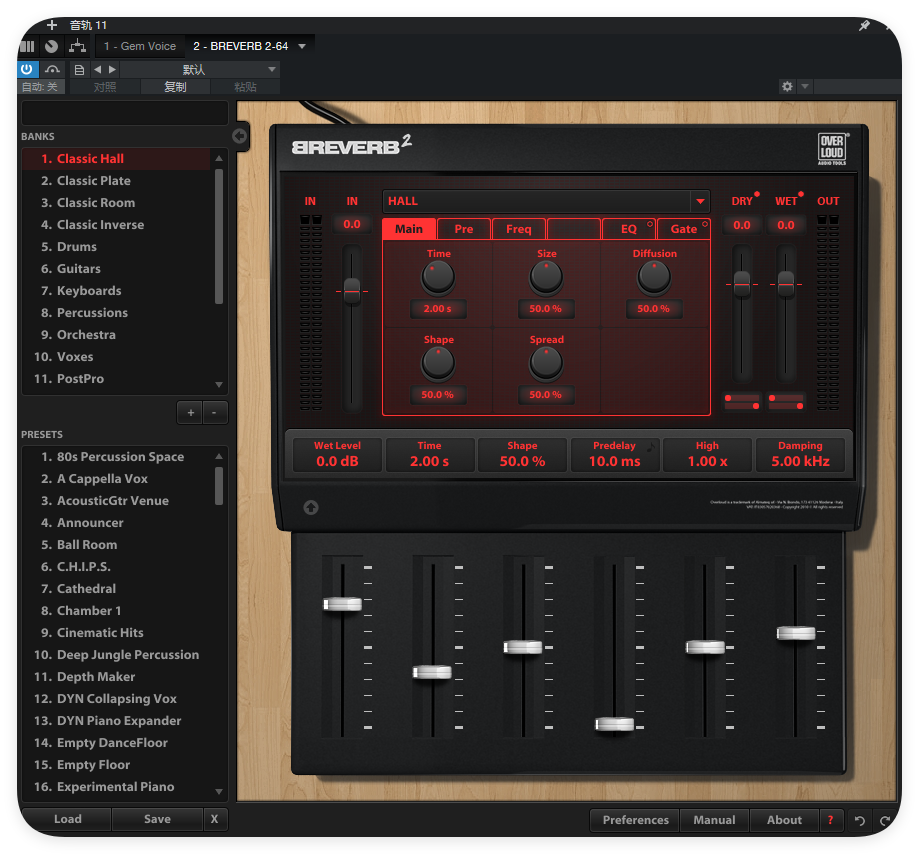919x854 pixels.
Task: Open Preferences
Action: (635, 820)
